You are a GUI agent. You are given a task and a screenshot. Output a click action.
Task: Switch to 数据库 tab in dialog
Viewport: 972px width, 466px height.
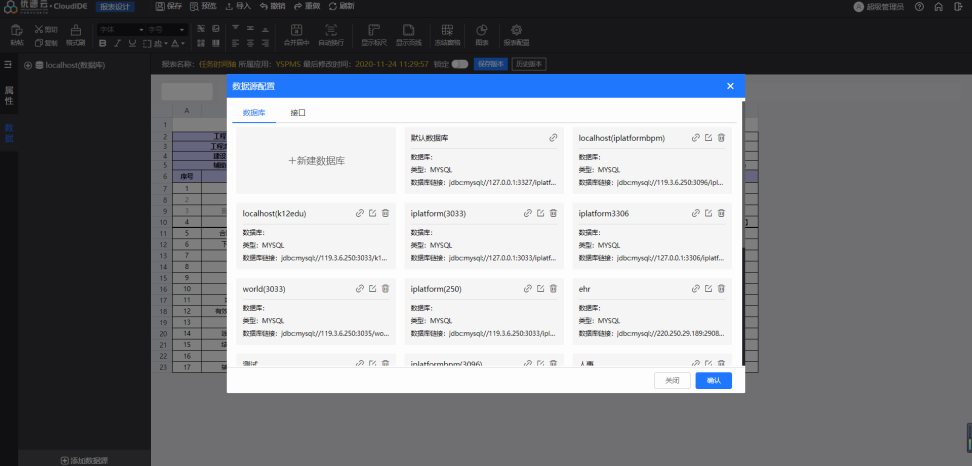coord(254,113)
